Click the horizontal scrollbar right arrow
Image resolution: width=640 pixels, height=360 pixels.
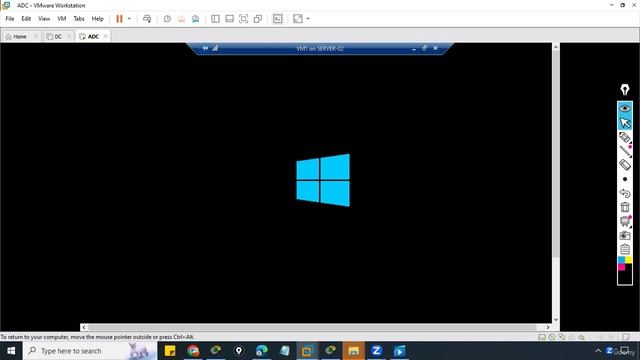click(x=548, y=327)
